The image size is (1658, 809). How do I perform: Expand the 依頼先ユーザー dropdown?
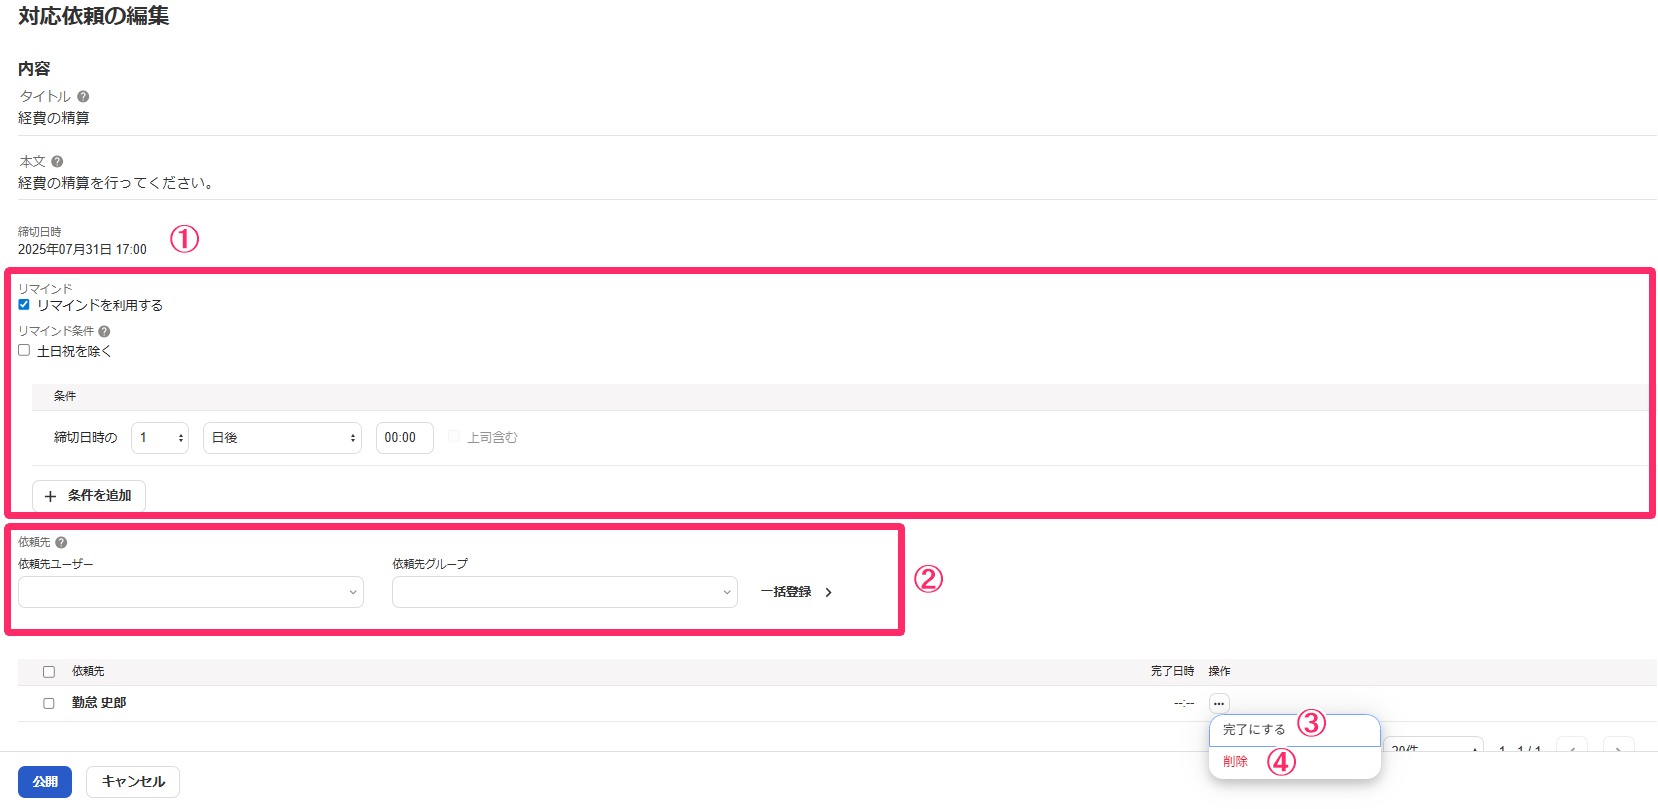coord(190,592)
